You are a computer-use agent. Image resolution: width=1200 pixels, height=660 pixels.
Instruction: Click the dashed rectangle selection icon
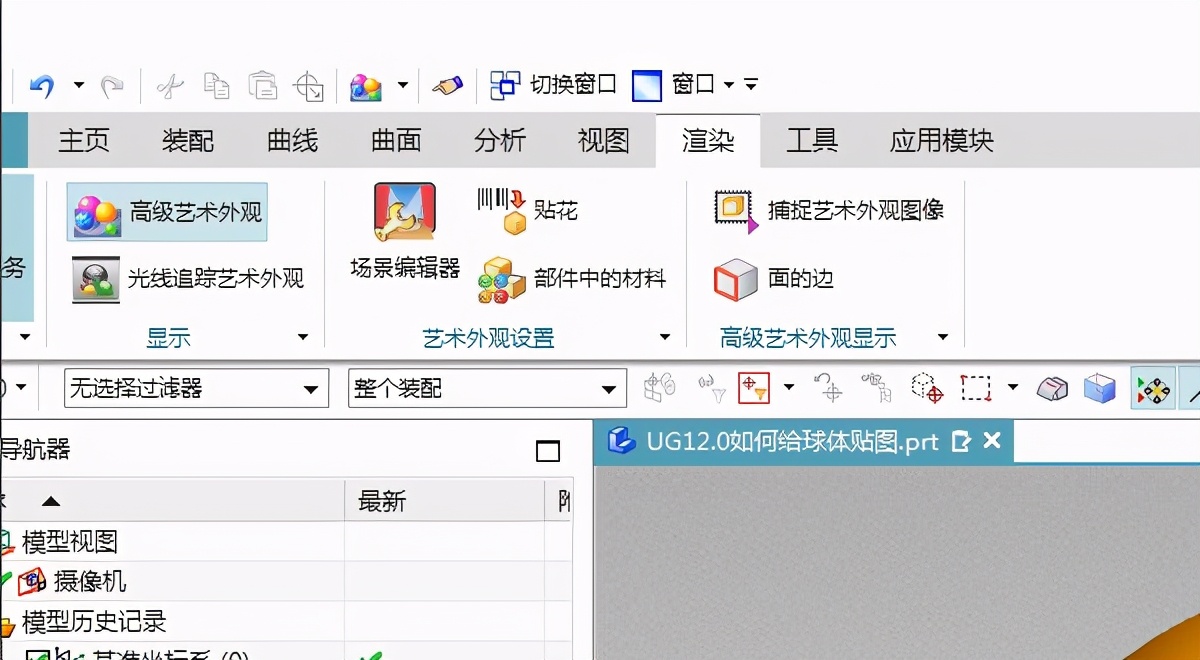pyautogui.click(x=976, y=388)
